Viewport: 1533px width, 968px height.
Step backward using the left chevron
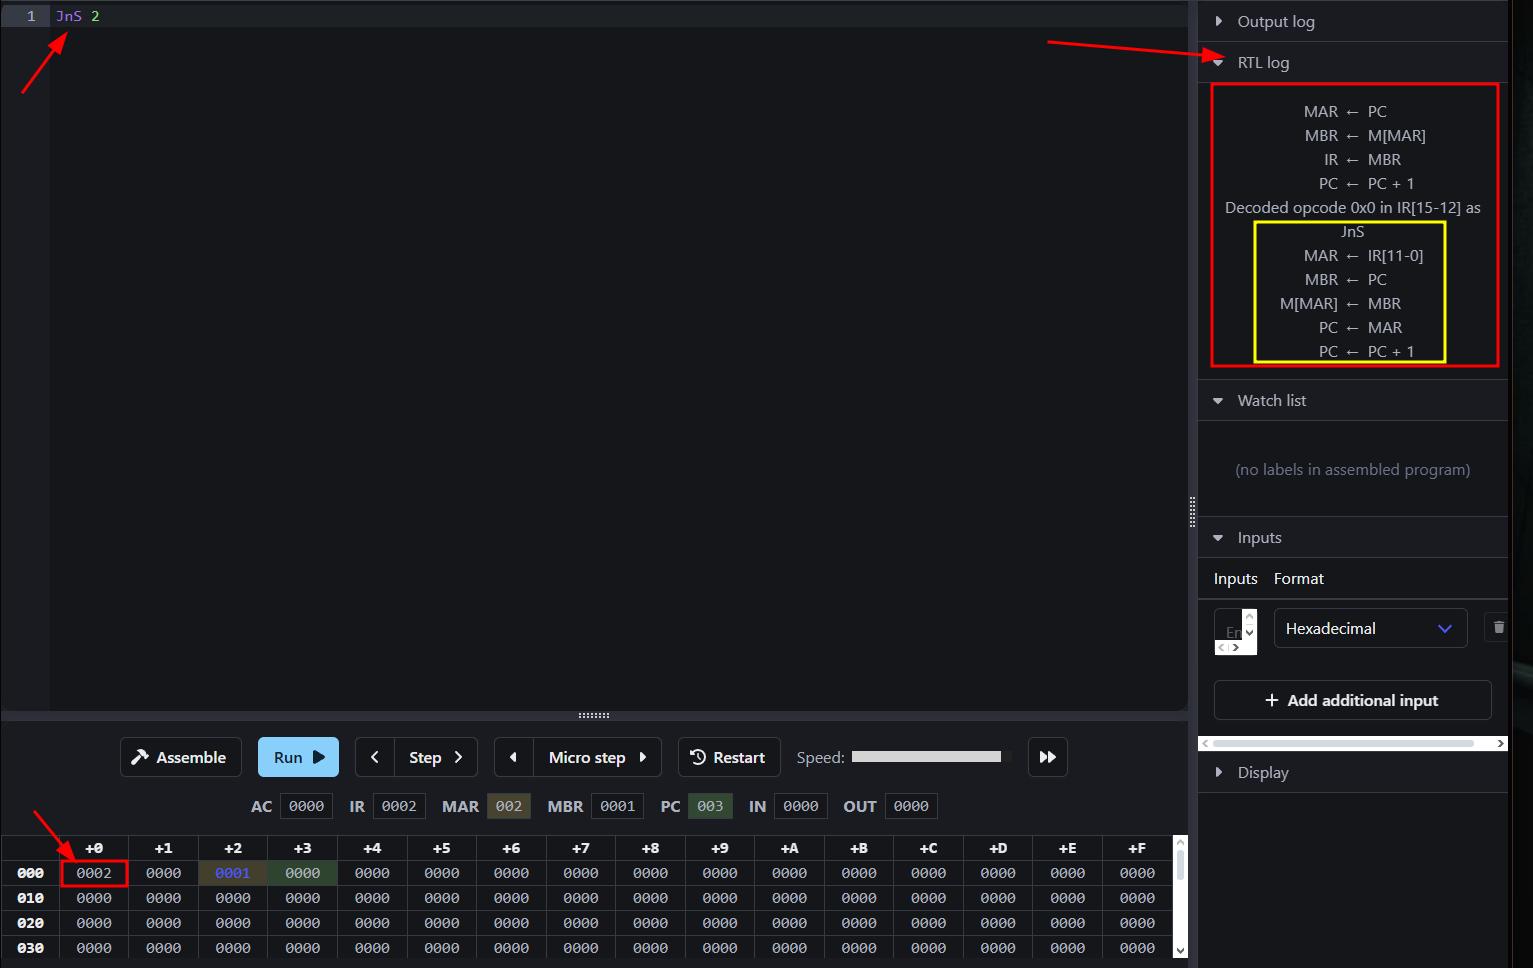[x=375, y=757]
